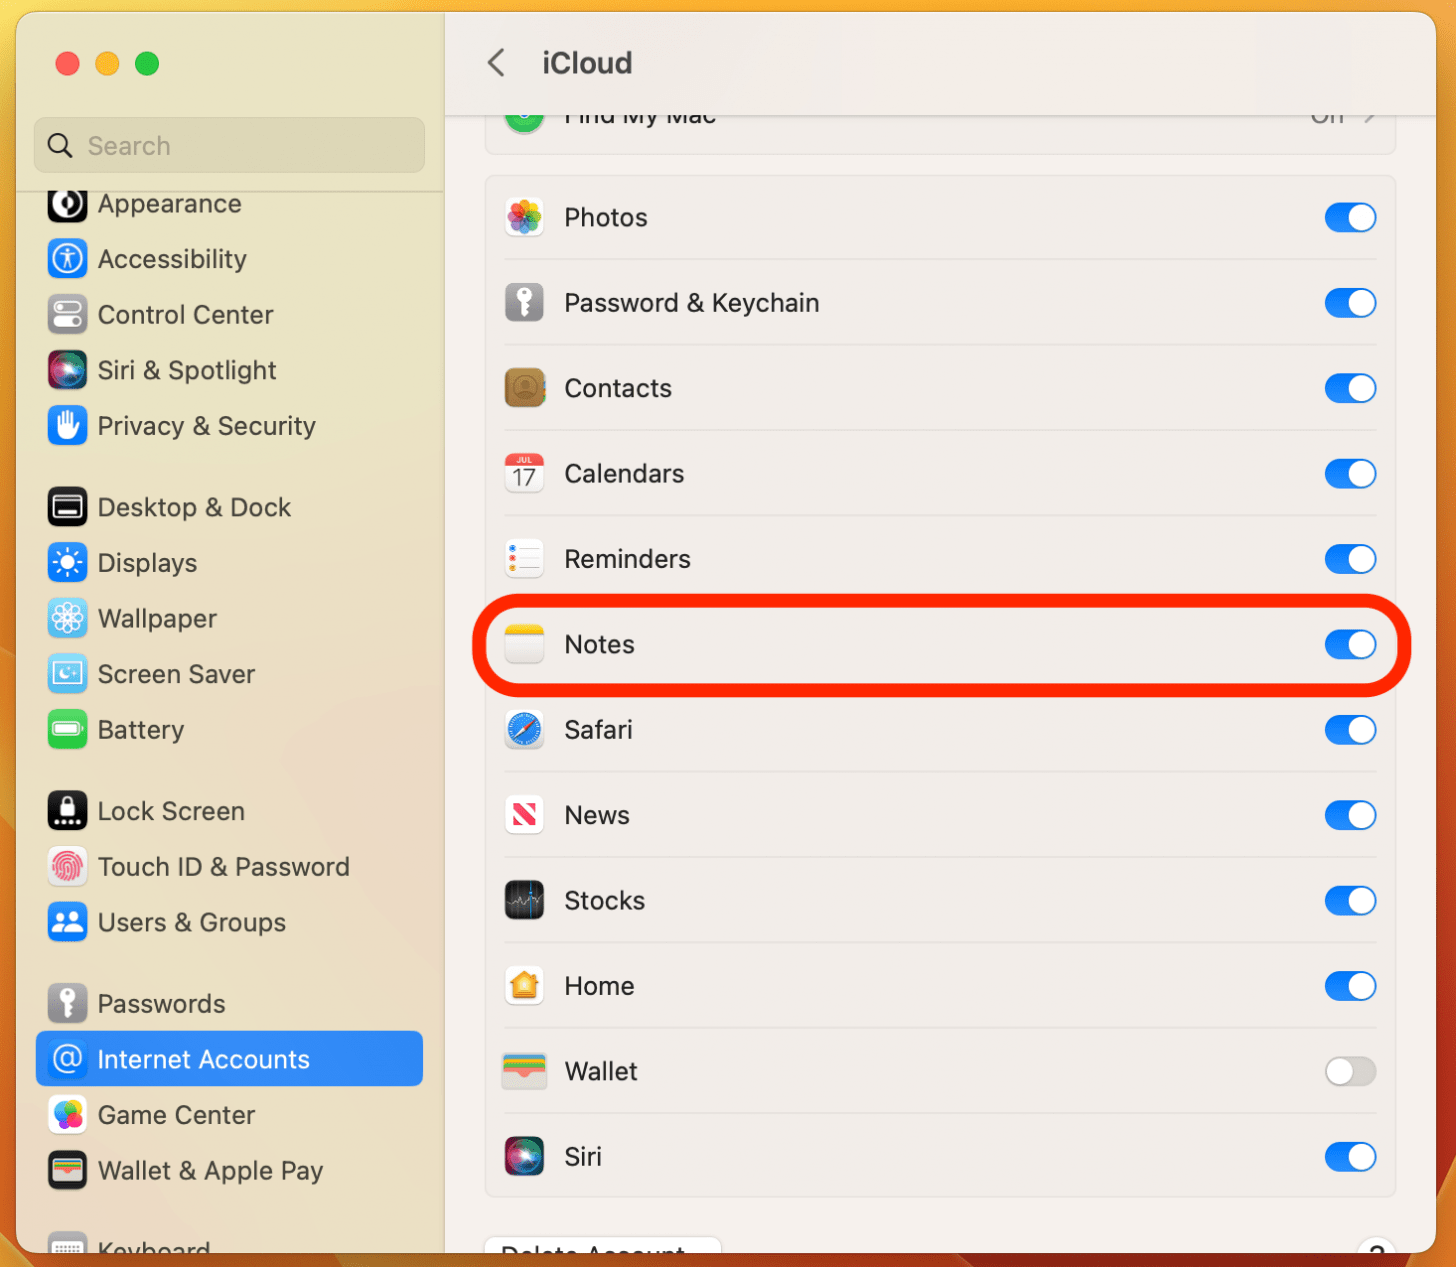The height and width of the screenshot is (1267, 1456).
Task: Click the Password & Keychain key icon
Action: [524, 302]
